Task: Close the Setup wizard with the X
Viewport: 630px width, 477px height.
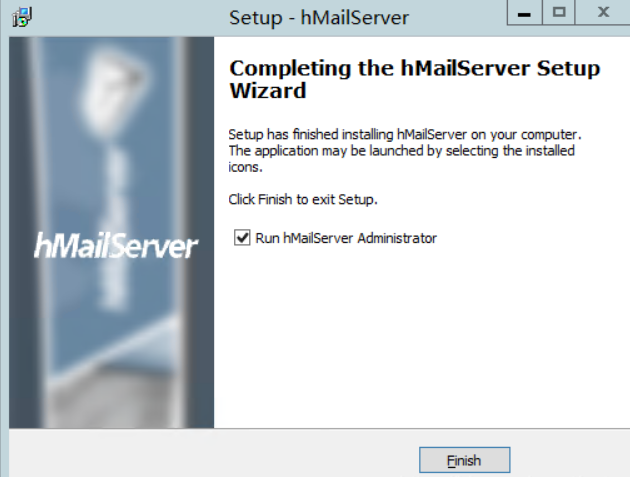Action: (603, 13)
